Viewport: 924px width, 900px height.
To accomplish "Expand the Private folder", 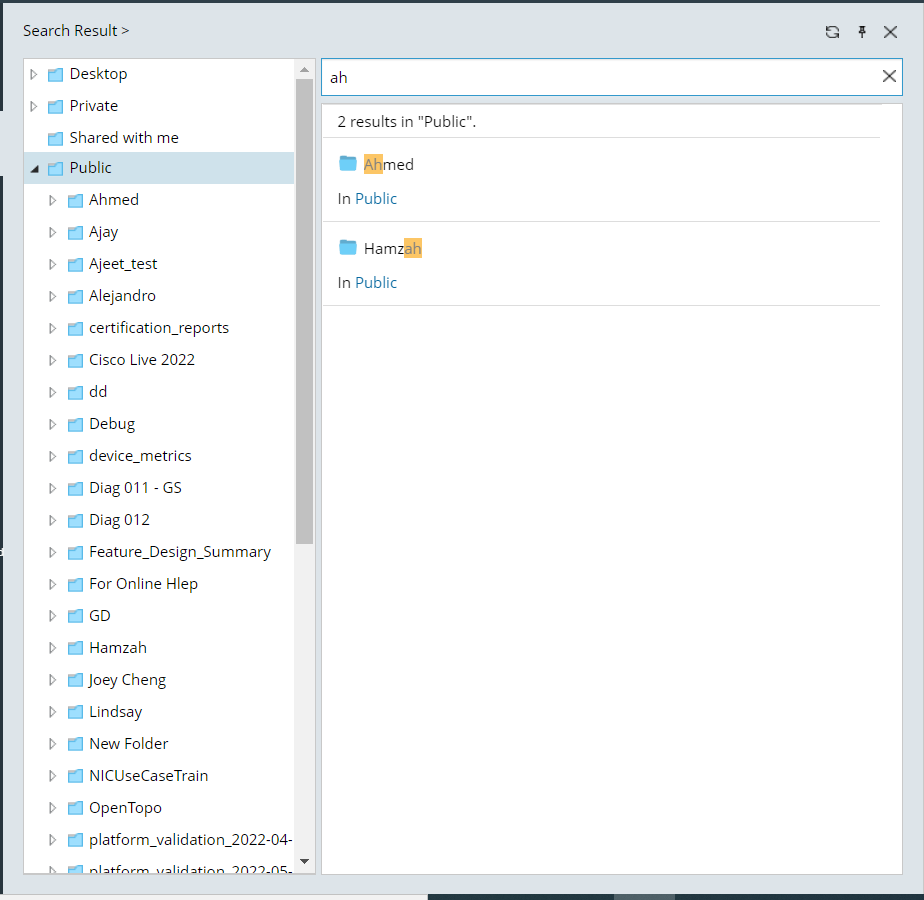I will coord(32,105).
